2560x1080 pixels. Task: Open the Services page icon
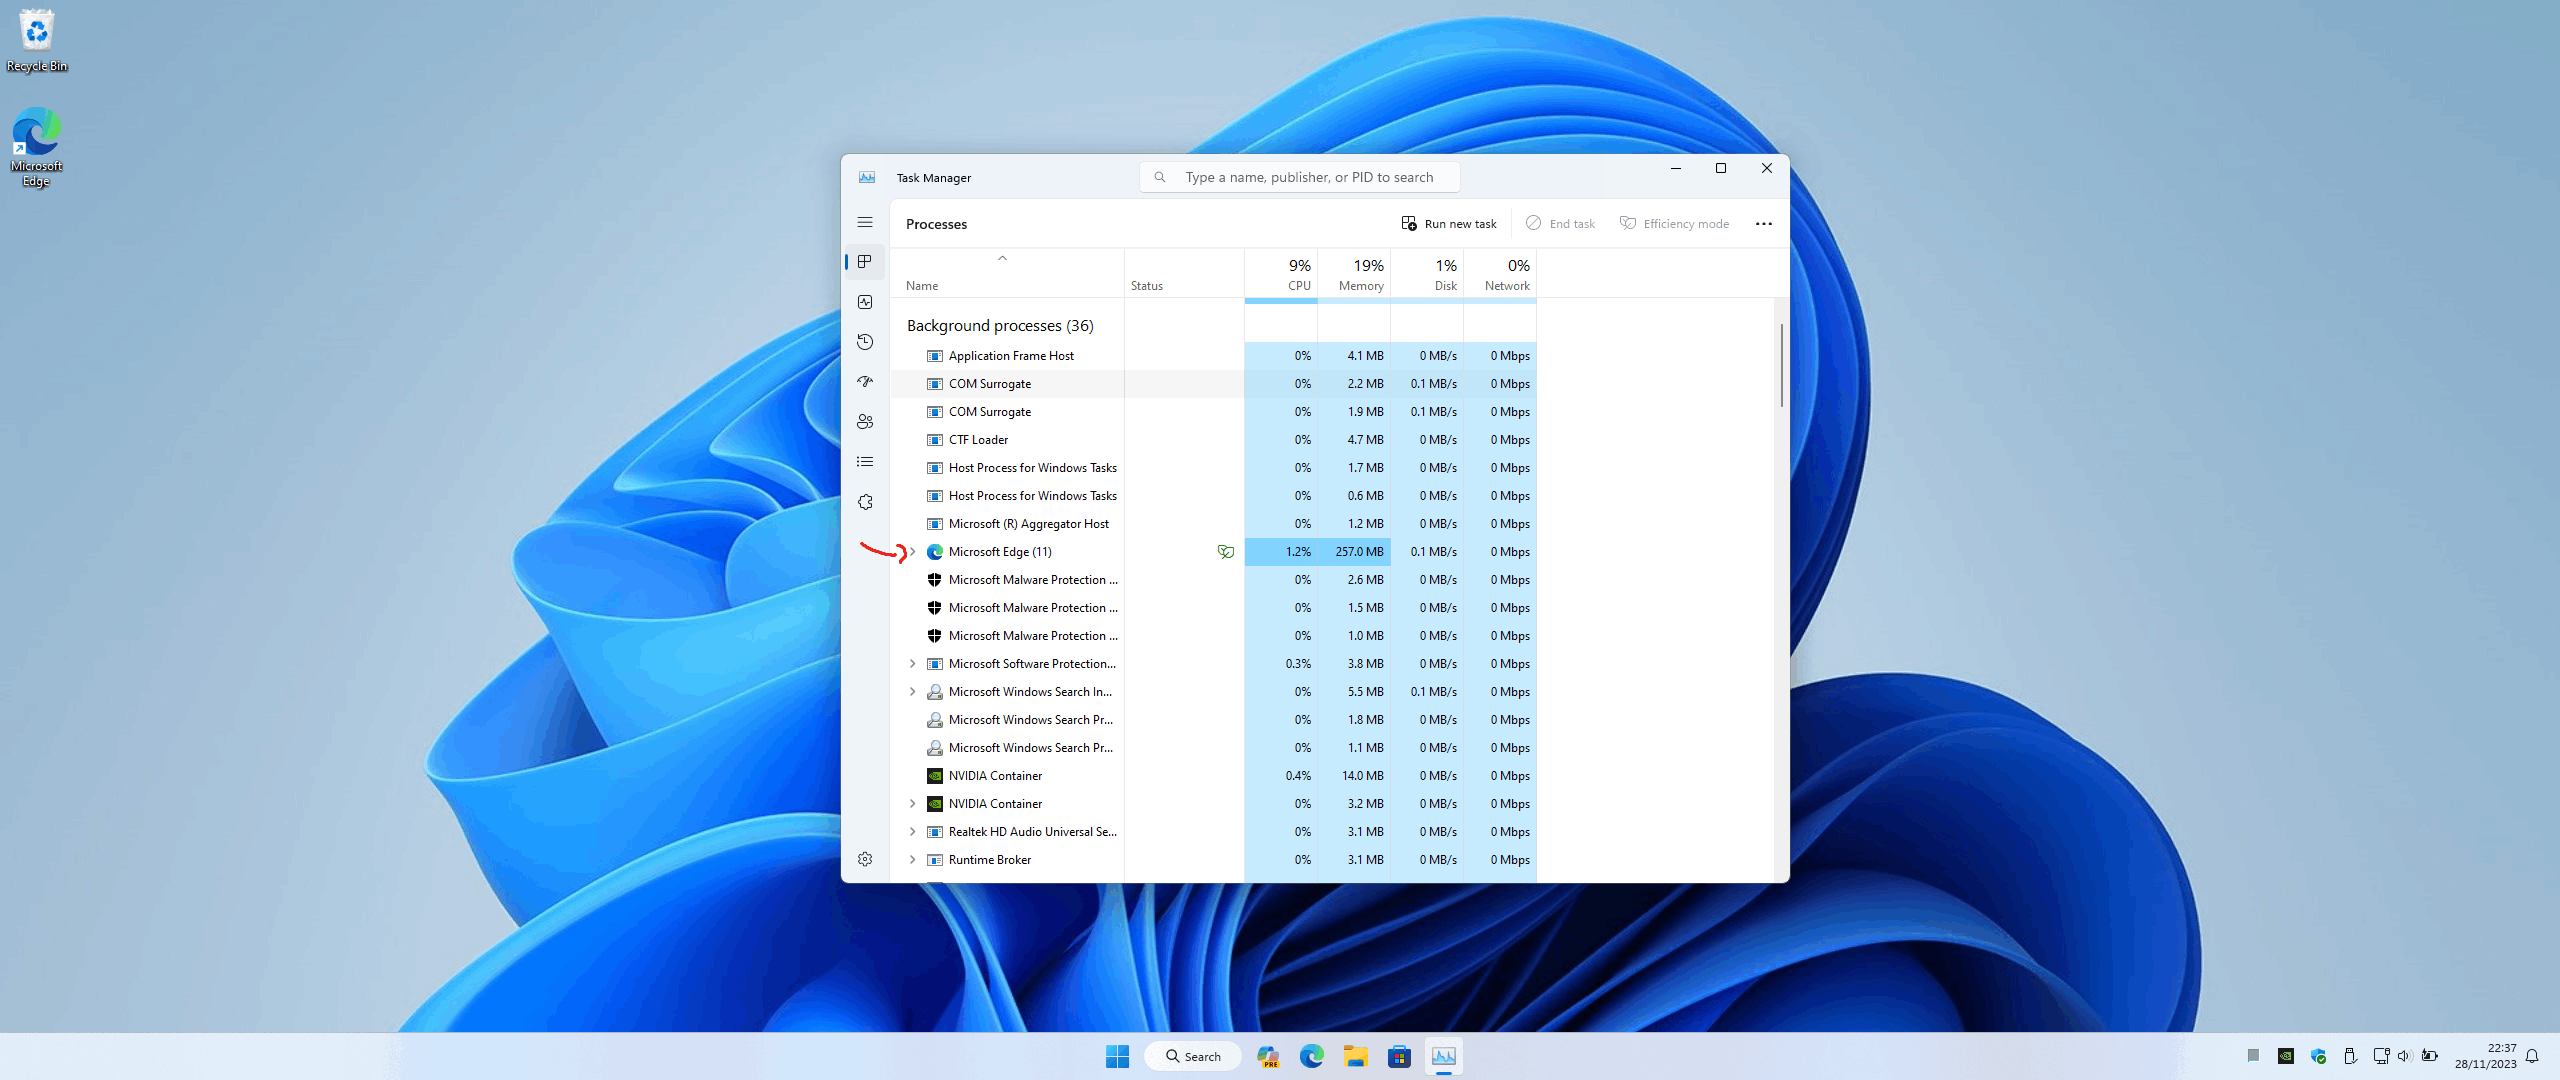[865, 502]
